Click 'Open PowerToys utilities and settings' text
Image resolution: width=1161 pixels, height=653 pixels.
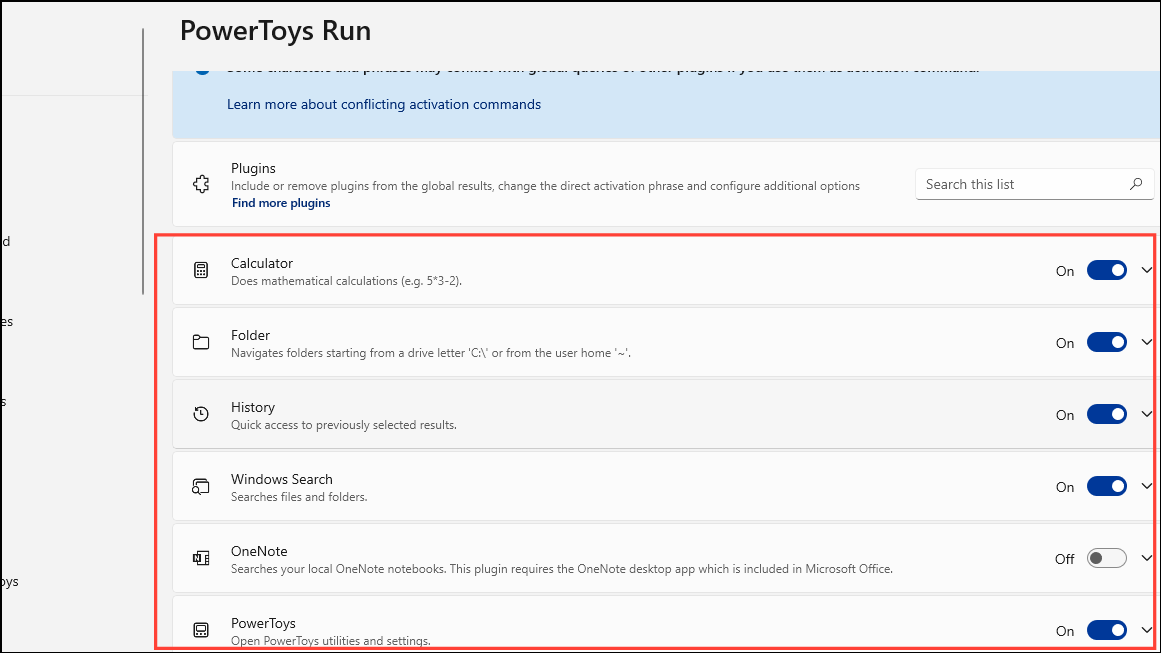330,641
